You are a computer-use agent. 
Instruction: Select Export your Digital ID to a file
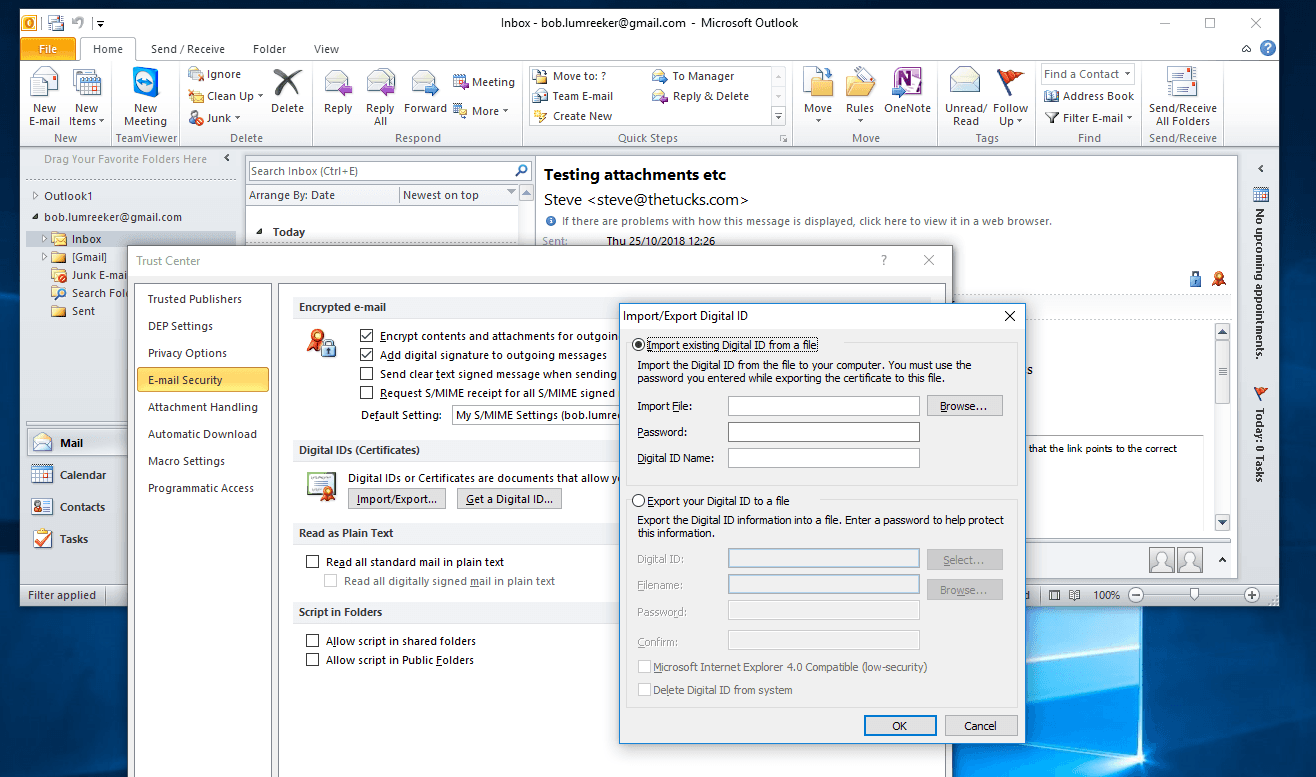(639, 501)
